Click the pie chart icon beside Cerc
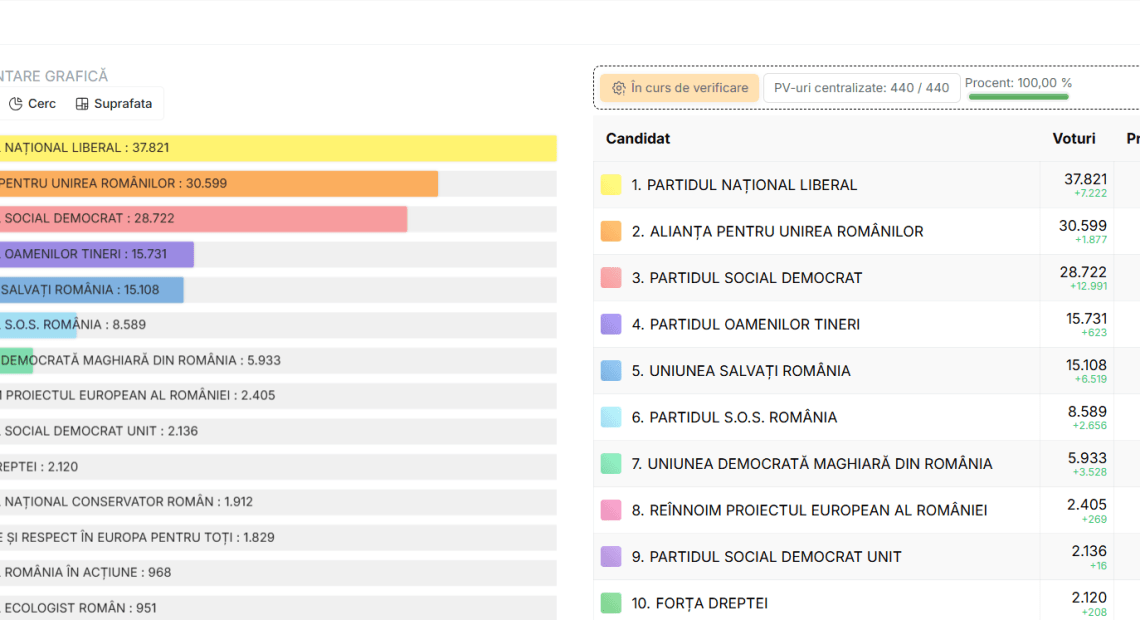The width and height of the screenshot is (1140, 620). 16,104
